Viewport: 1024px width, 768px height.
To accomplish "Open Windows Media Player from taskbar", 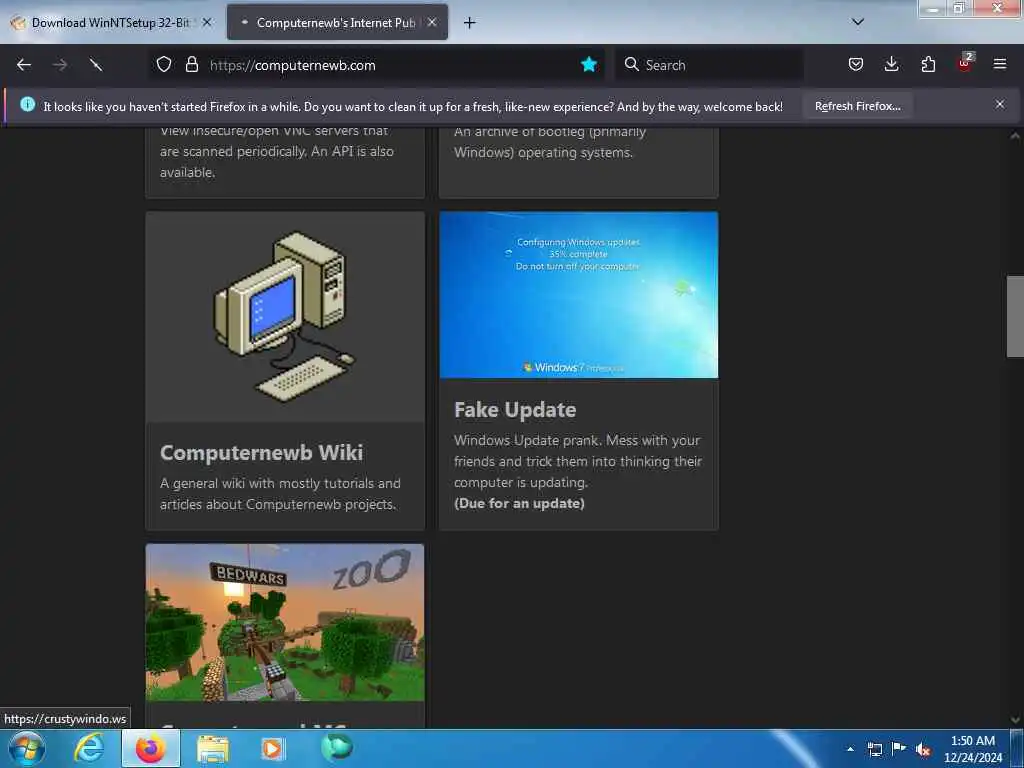I will tap(272, 749).
